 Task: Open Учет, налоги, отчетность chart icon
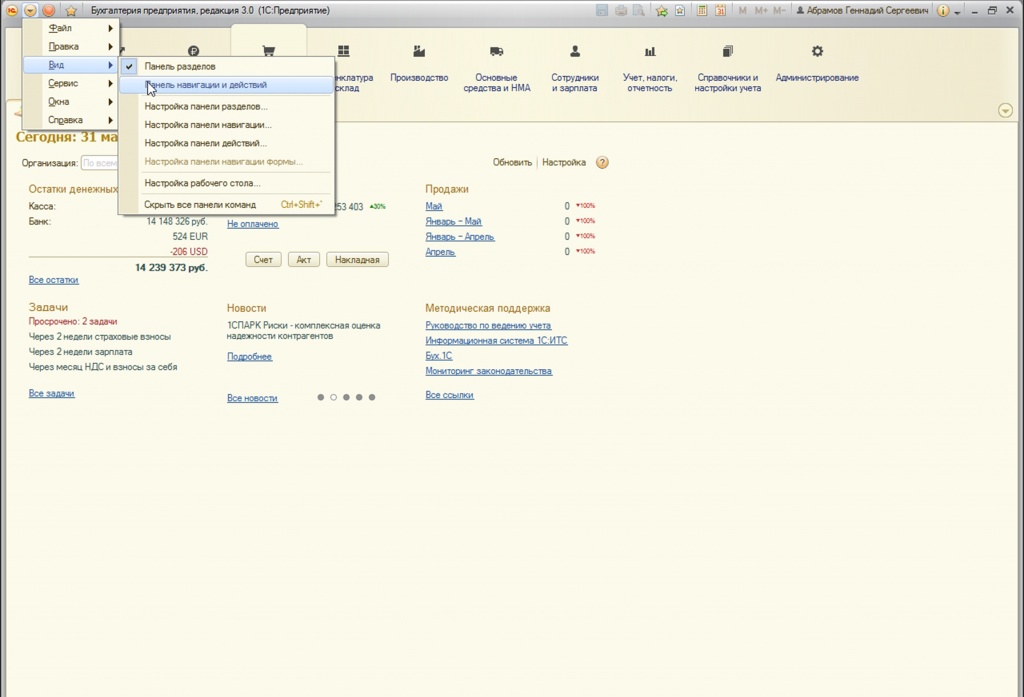point(650,51)
